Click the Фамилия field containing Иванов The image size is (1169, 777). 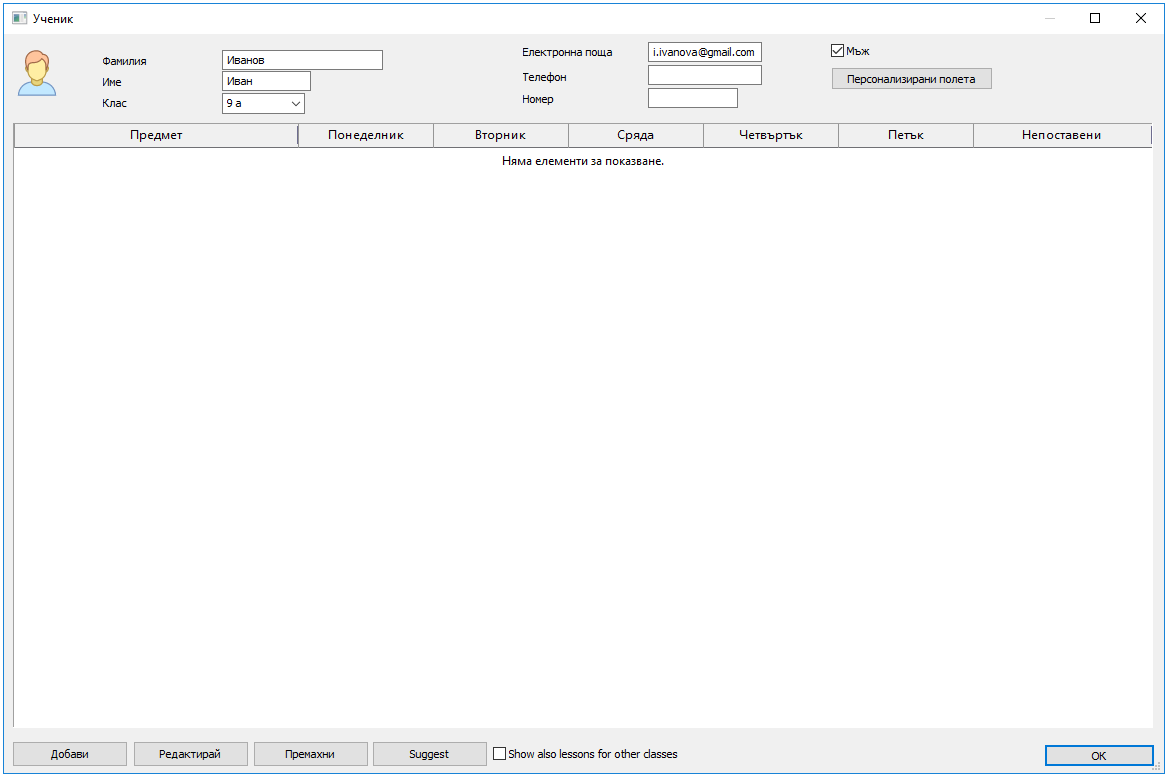pos(302,60)
